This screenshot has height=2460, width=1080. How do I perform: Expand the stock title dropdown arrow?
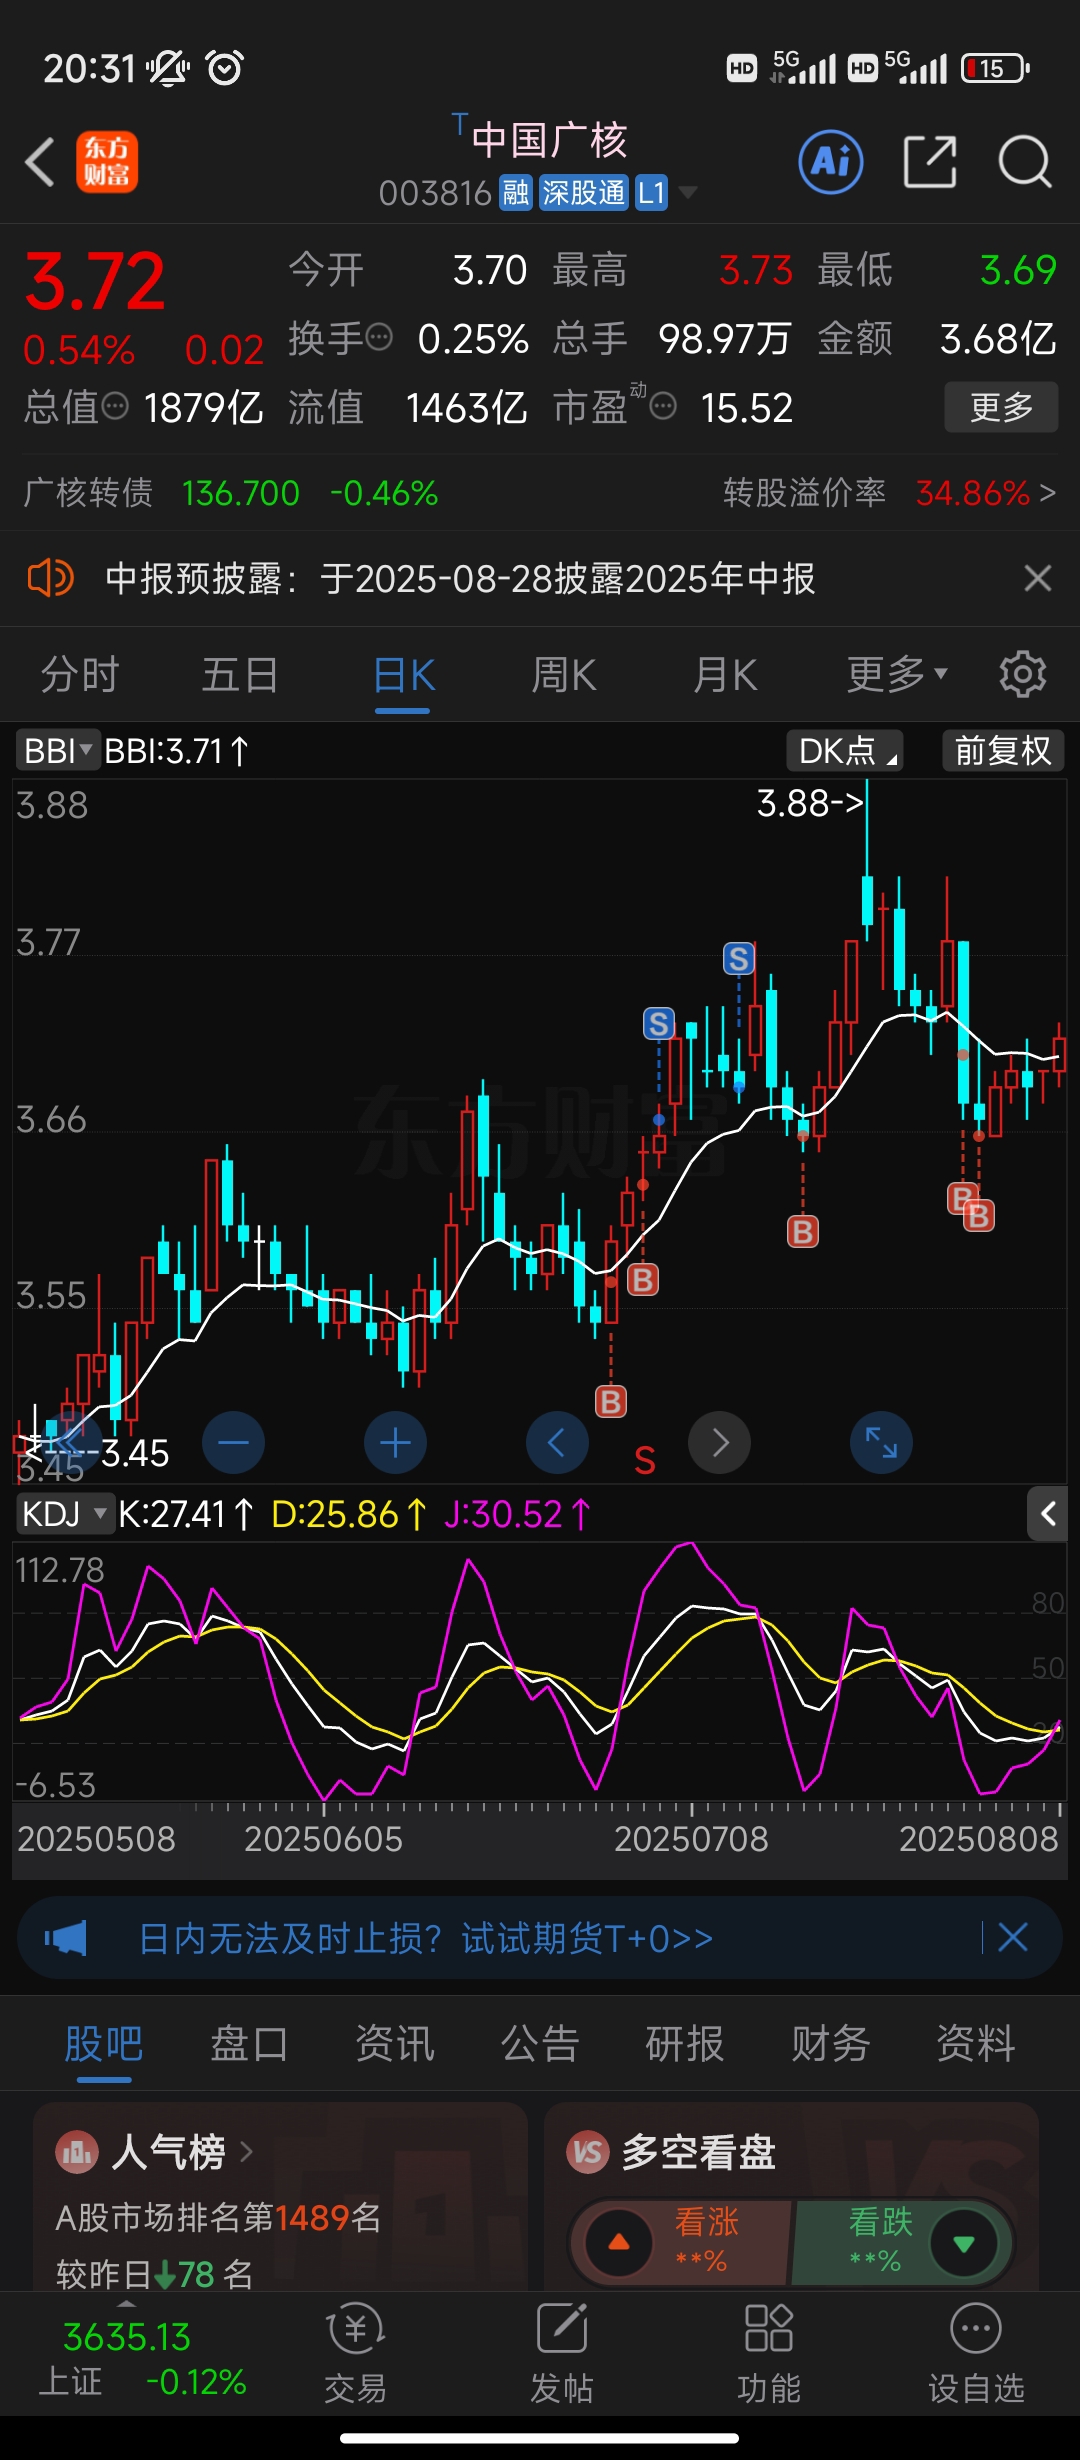(688, 191)
